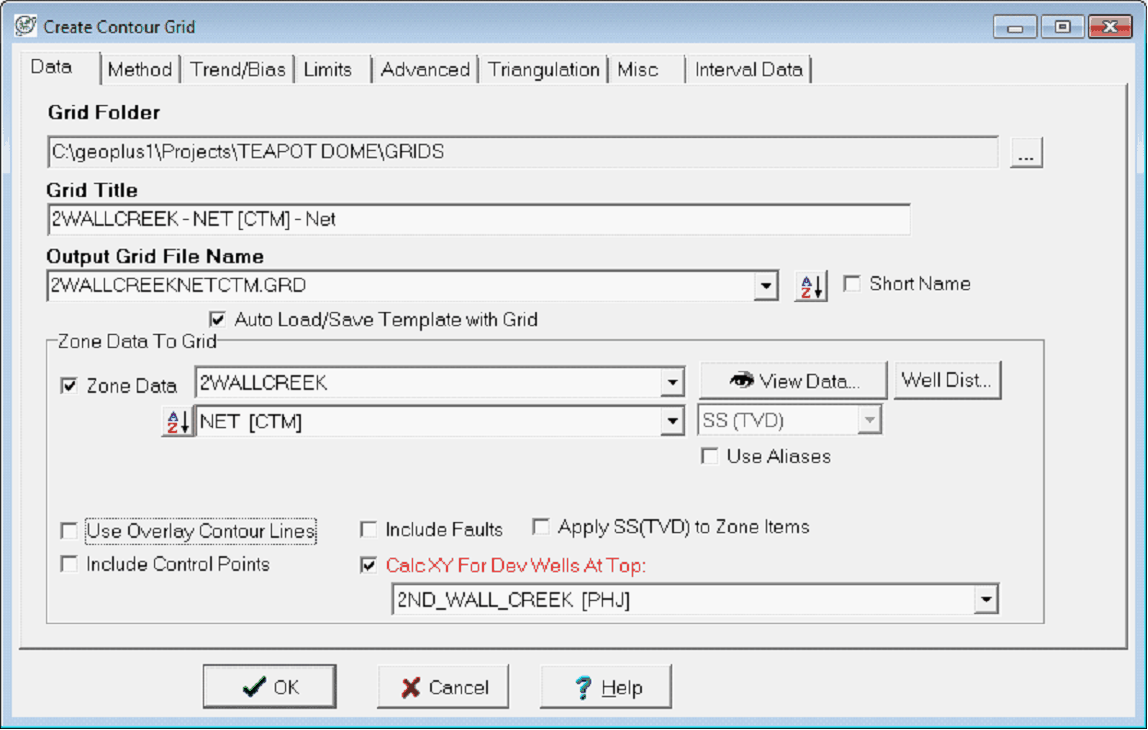Go to the Interval Data tab
Image resolution: width=1148 pixels, height=730 pixels.
(749, 69)
